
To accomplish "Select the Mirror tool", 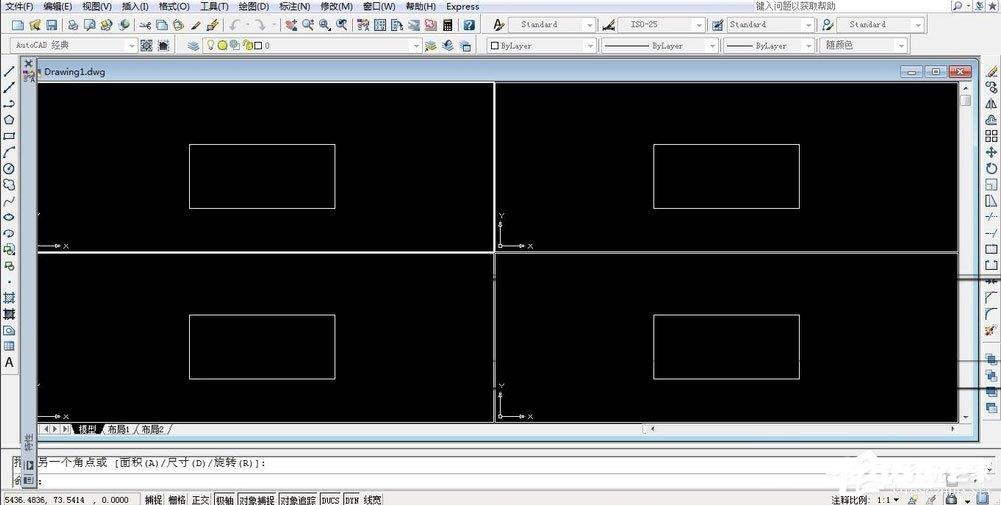I will tap(991, 103).
